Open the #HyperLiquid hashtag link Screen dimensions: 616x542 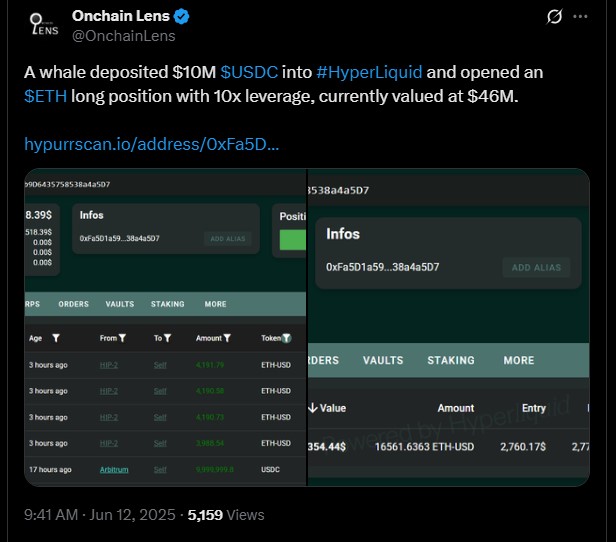tap(369, 72)
